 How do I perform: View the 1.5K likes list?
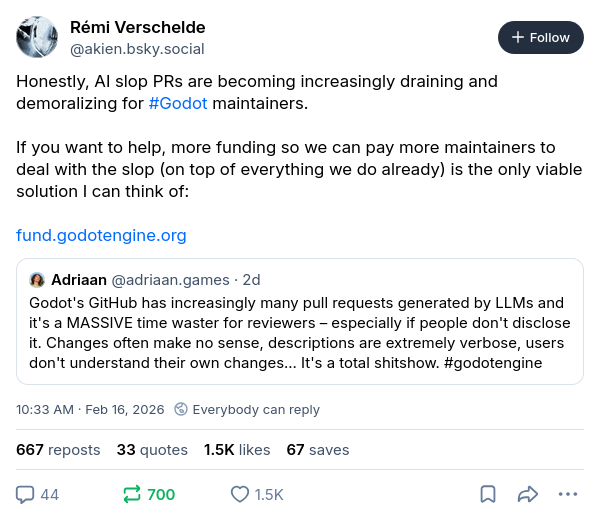pyautogui.click(x=237, y=450)
